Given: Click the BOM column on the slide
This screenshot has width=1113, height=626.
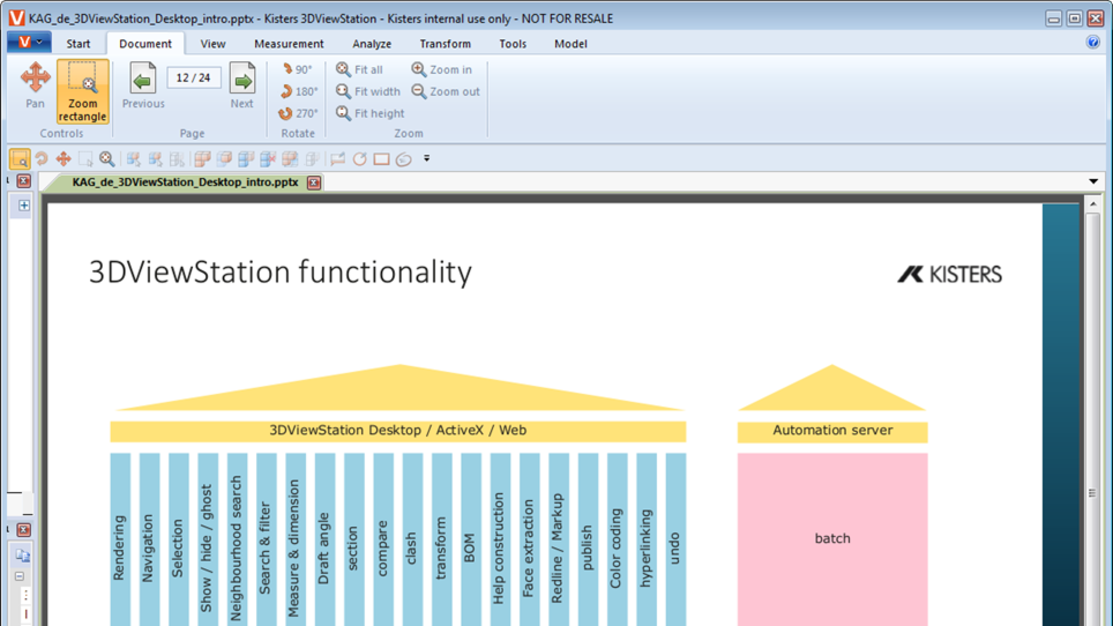Looking at the screenshot, I should [x=471, y=539].
